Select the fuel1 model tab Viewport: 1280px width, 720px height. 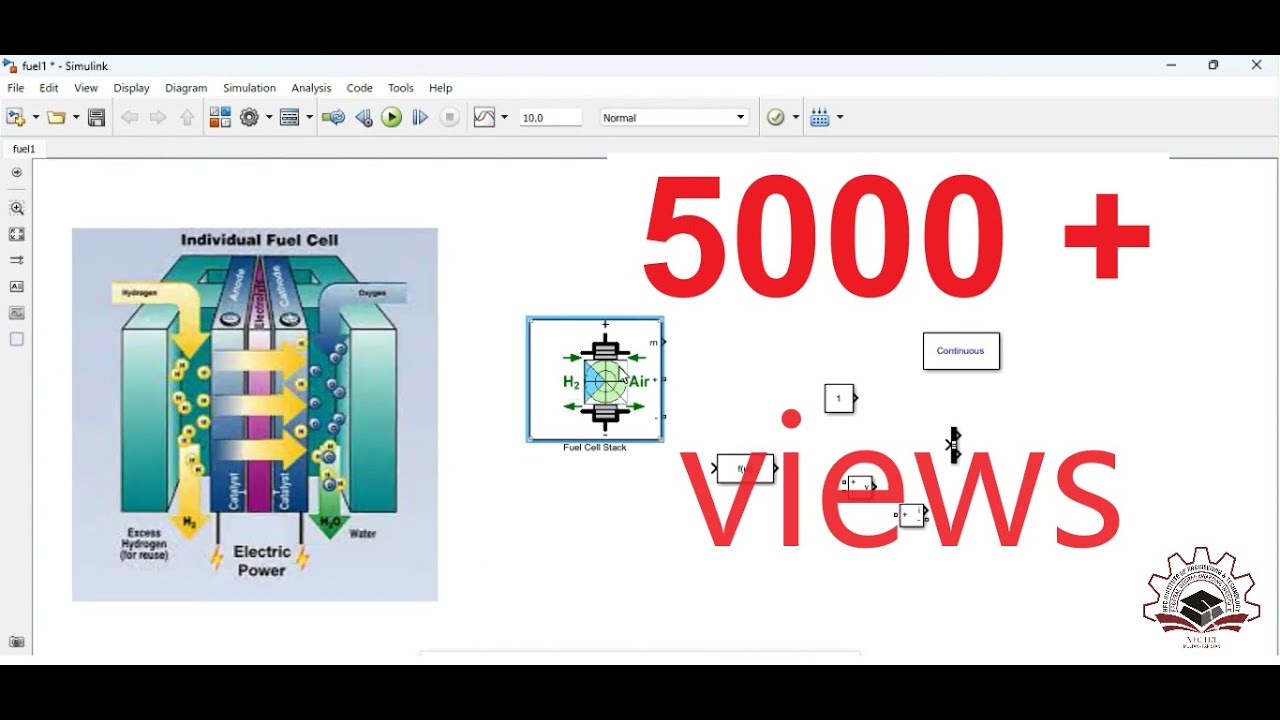point(24,149)
